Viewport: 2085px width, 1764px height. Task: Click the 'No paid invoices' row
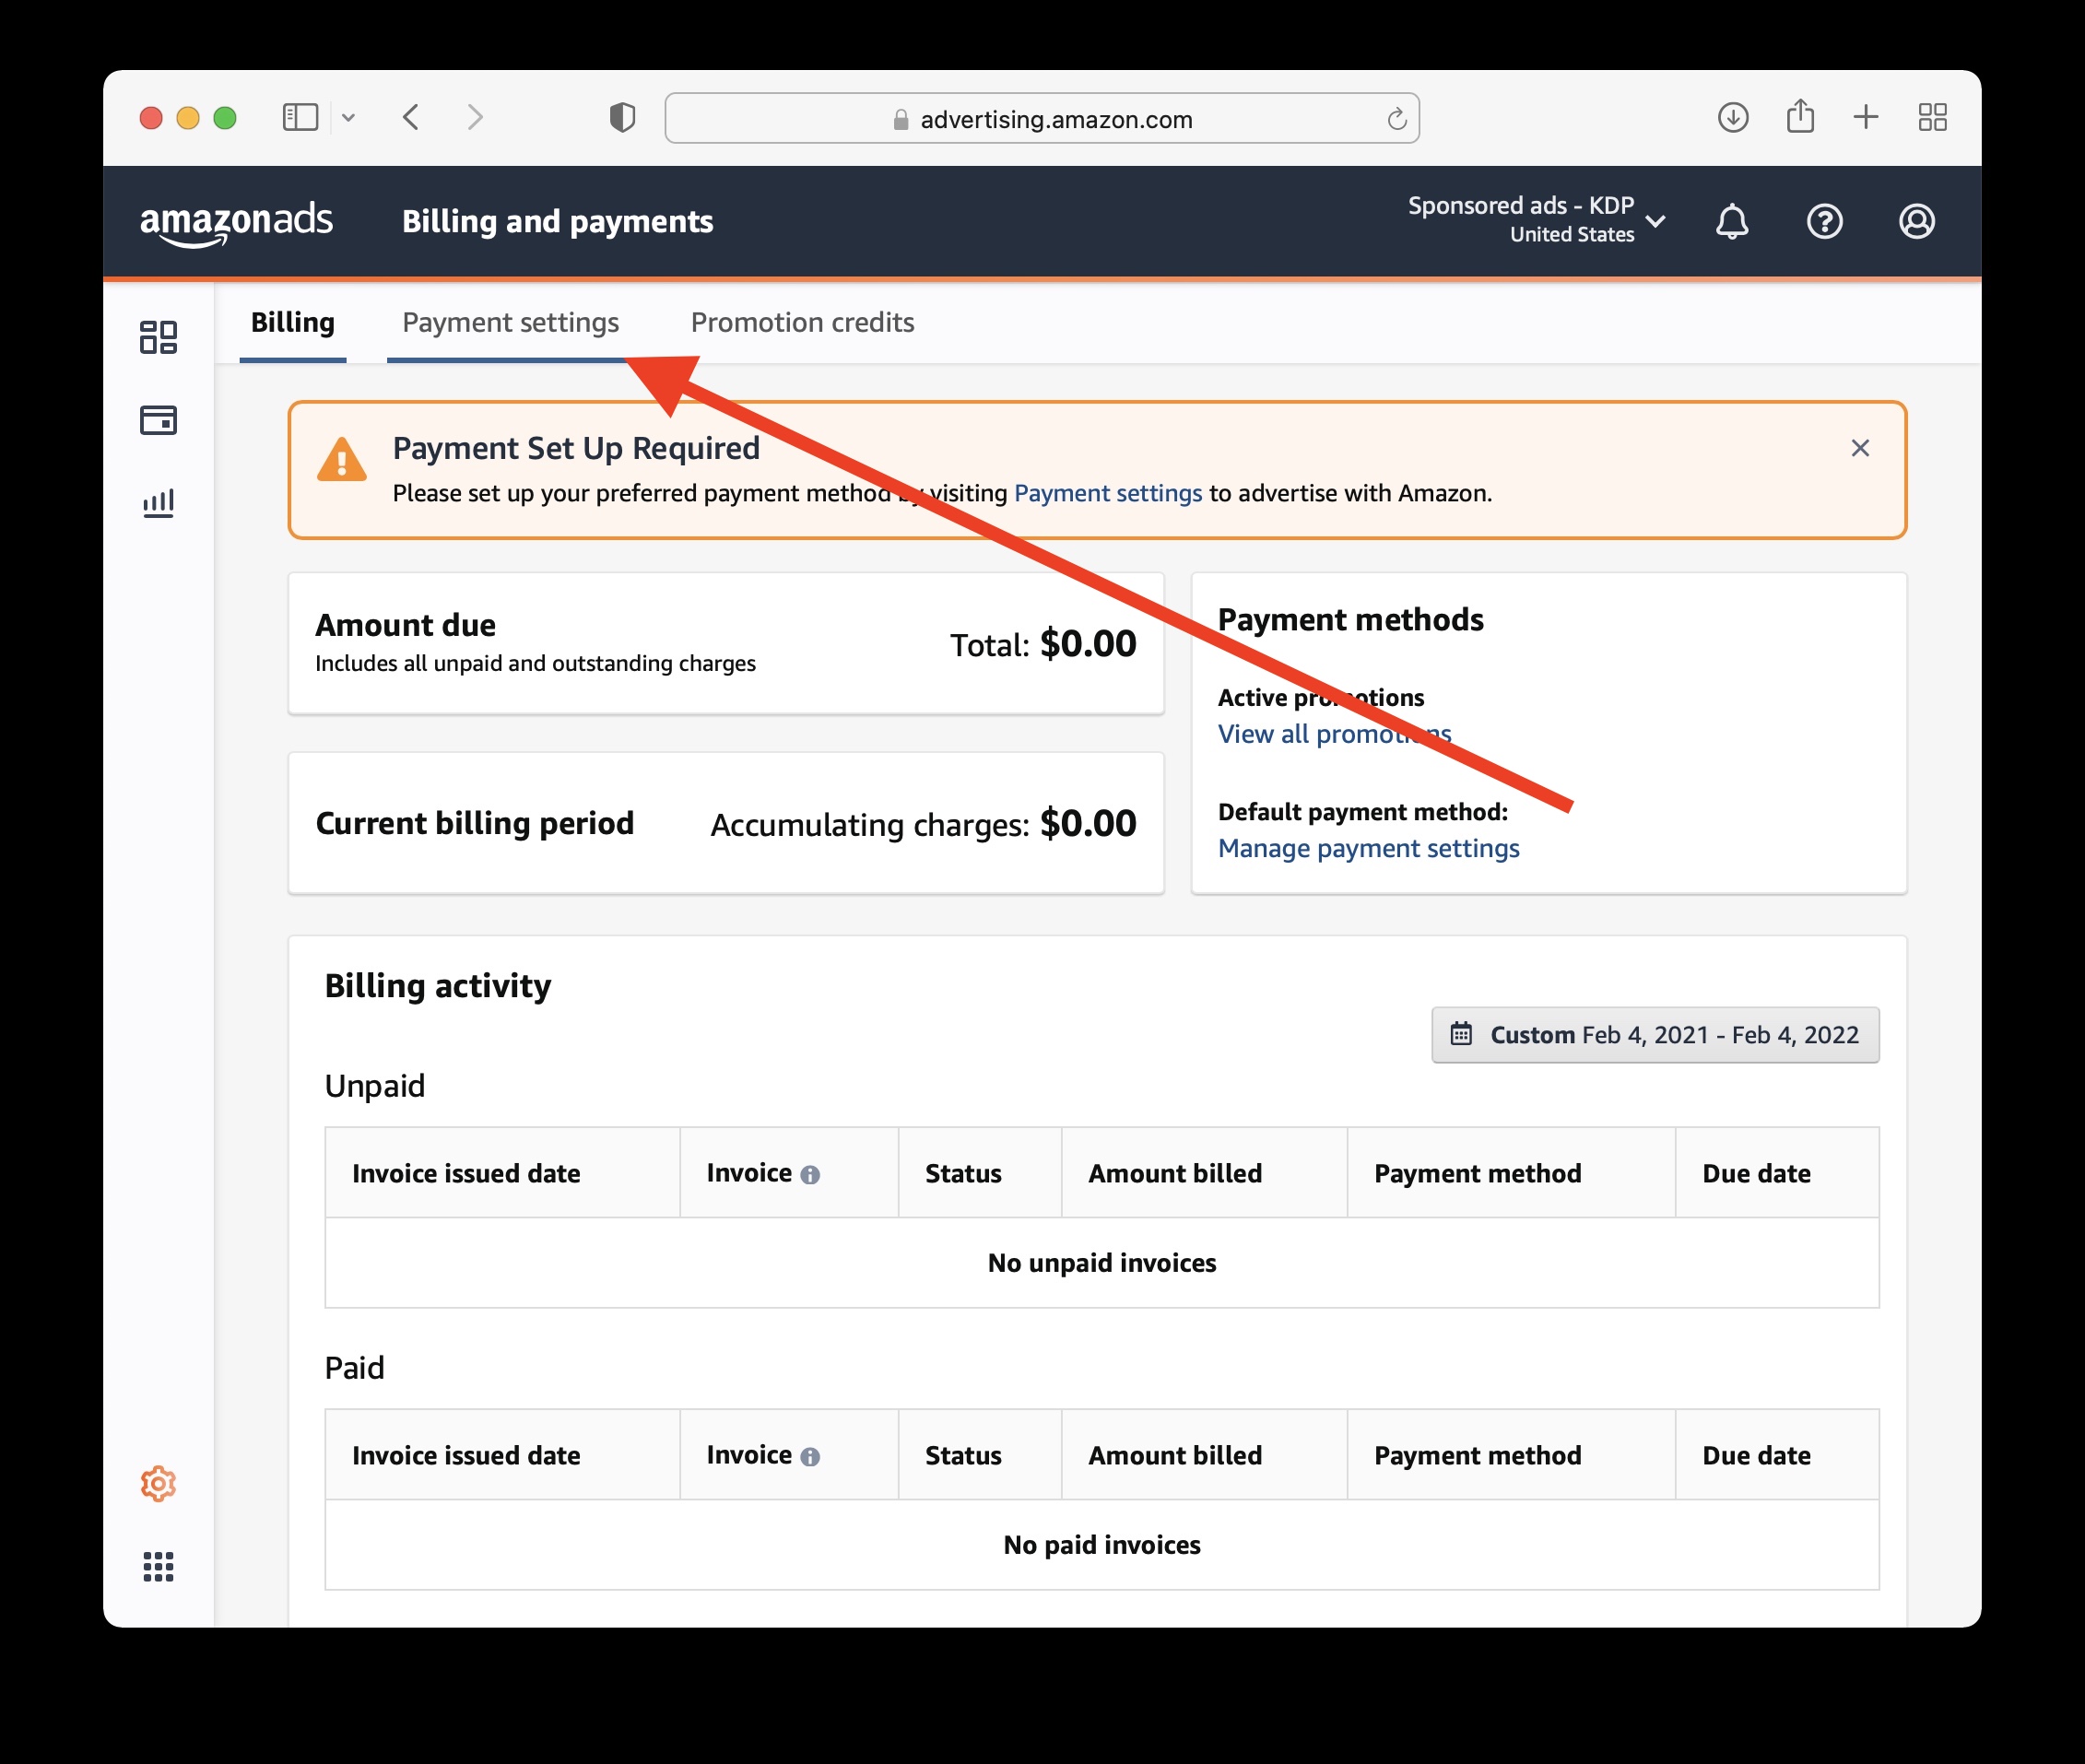[x=1102, y=1545]
